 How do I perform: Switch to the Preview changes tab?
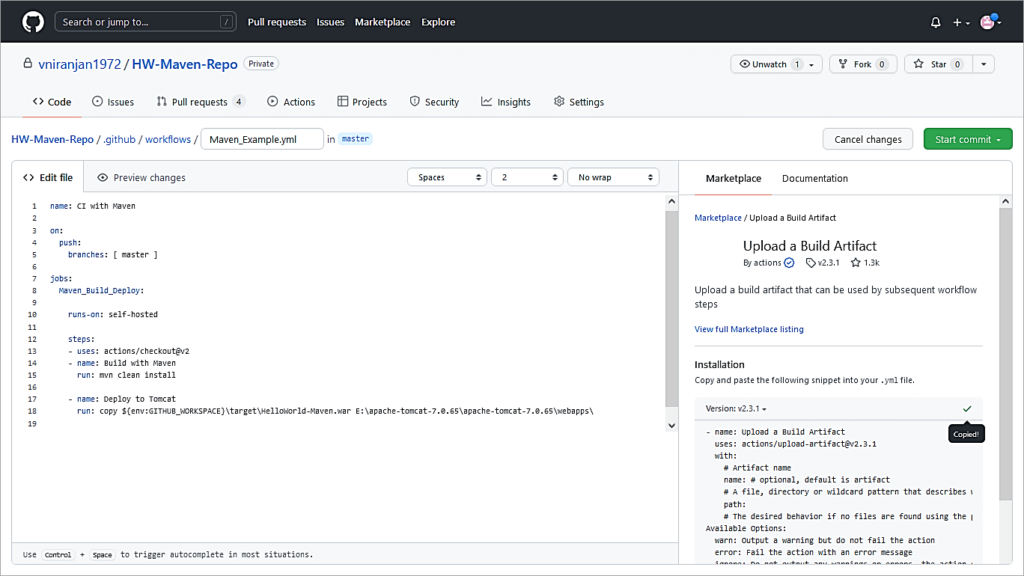tap(141, 178)
